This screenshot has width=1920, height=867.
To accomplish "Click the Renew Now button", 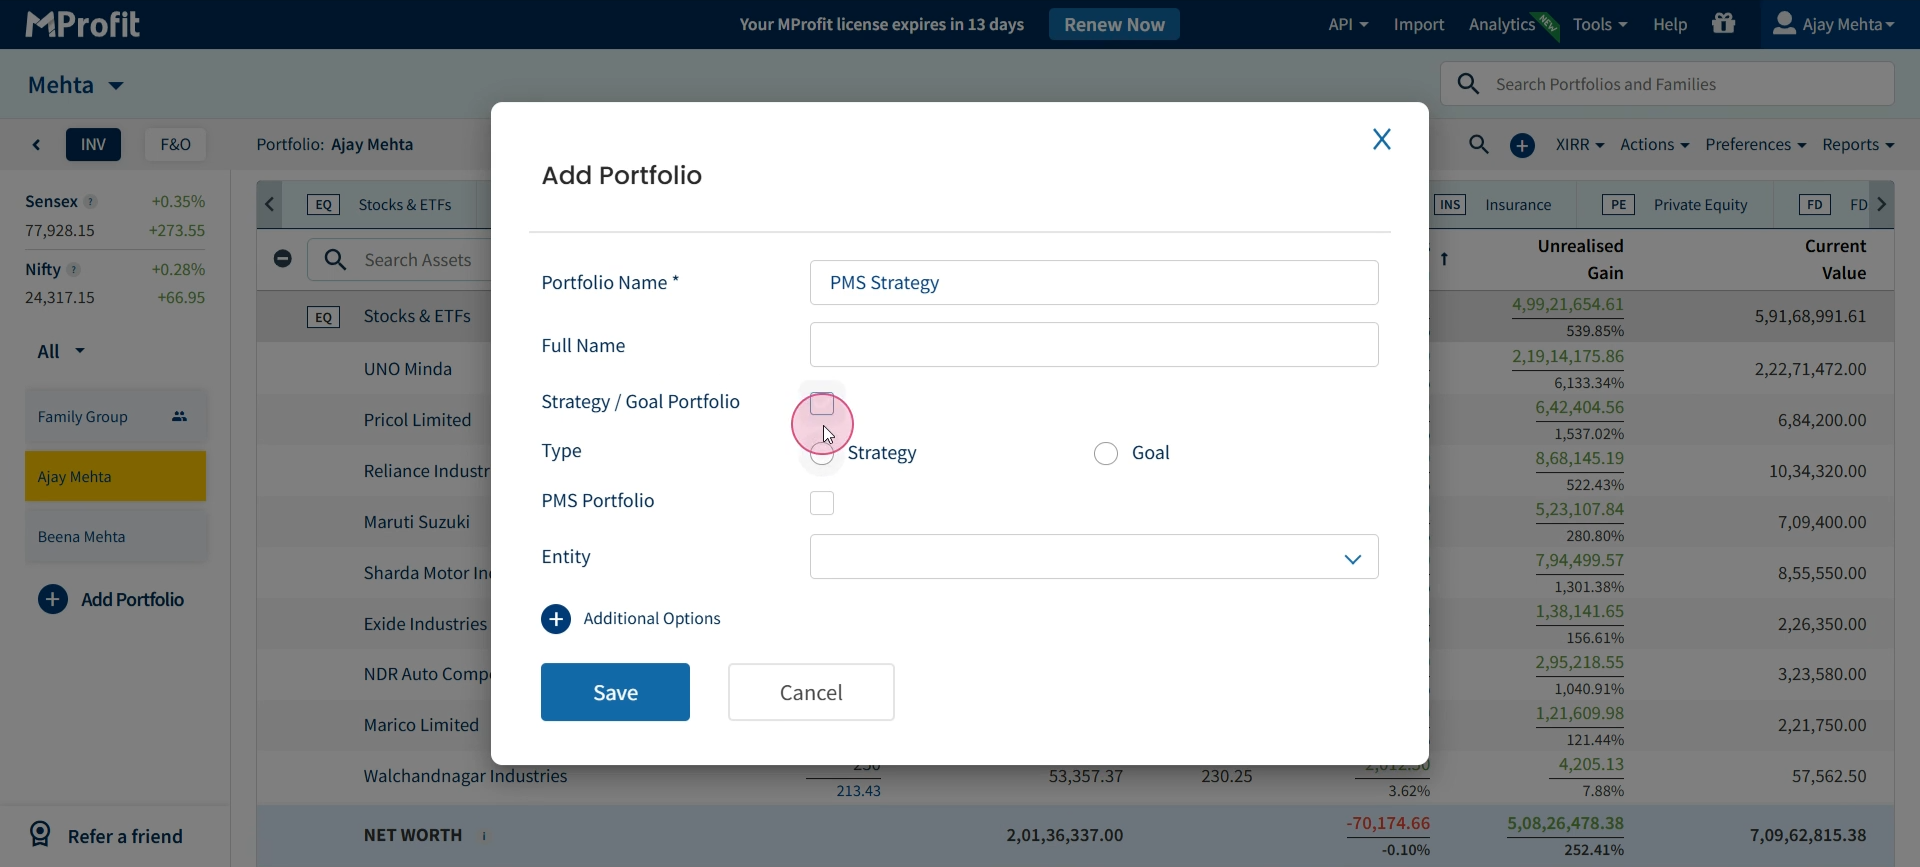I will pos(1114,24).
